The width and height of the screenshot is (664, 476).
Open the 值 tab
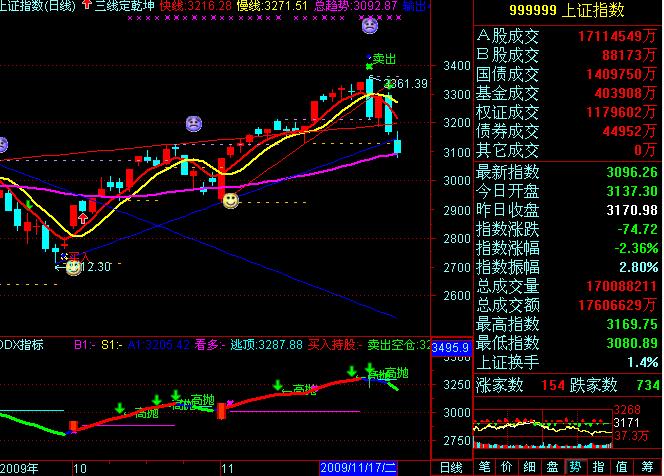pyautogui.click(x=621, y=467)
